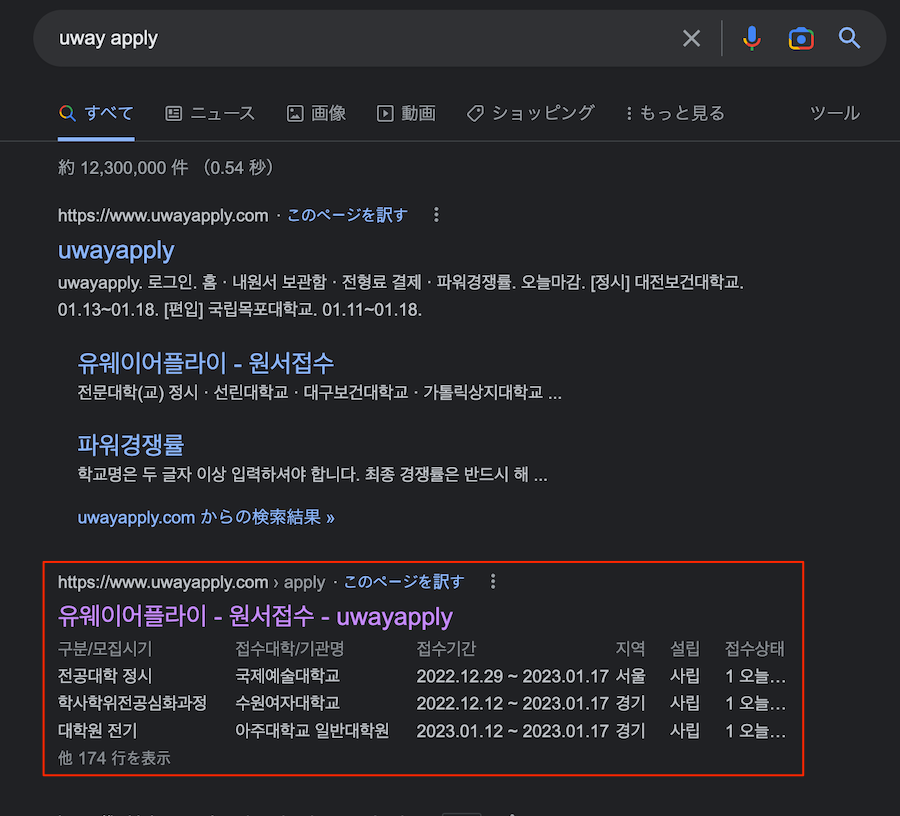This screenshot has height=816, width=900.
Task: Click the table cell 아주대학교 일반대학원
Action: click(x=312, y=730)
